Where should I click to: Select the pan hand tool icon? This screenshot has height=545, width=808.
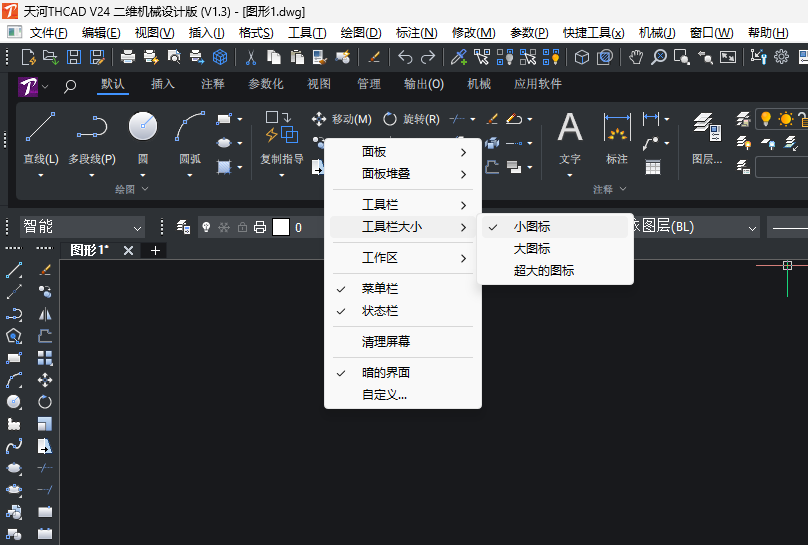click(x=636, y=57)
